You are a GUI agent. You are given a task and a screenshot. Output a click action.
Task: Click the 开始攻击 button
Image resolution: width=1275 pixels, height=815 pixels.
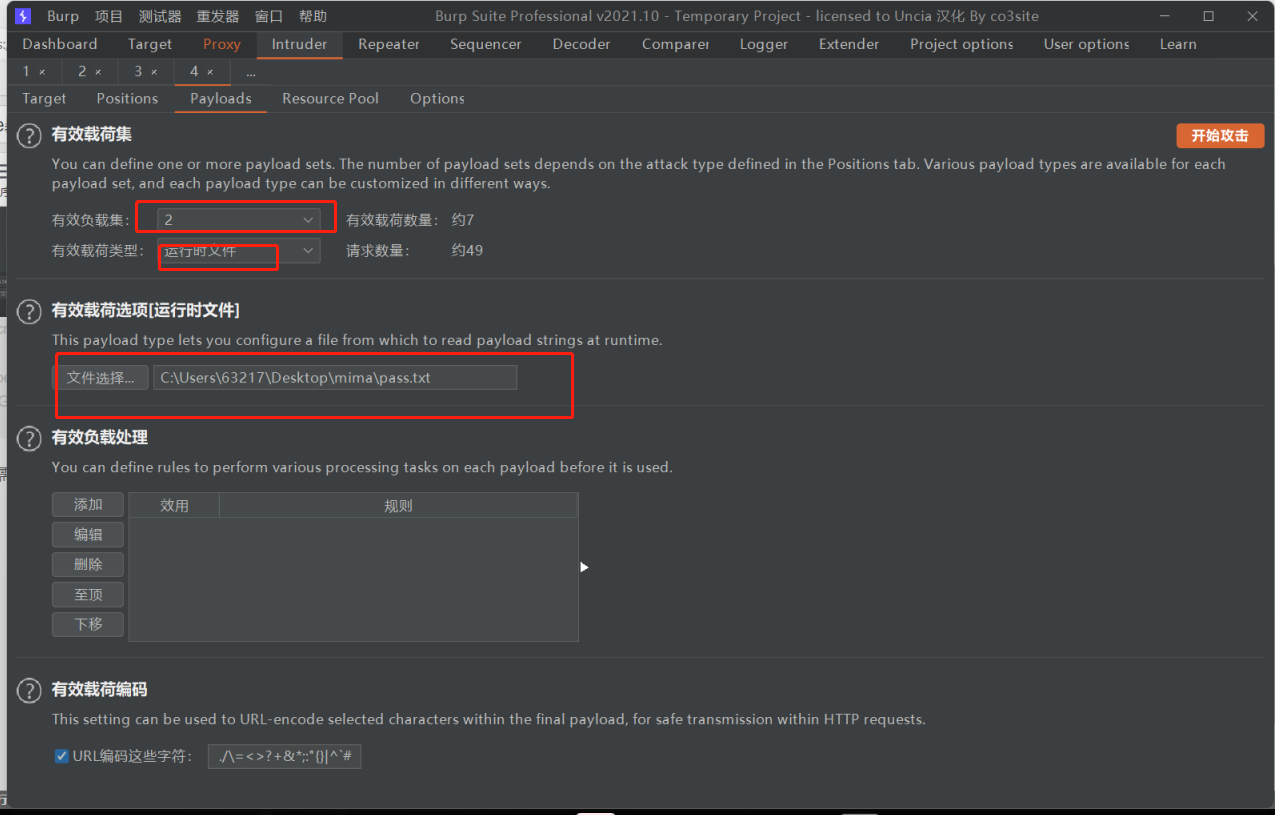[1220, 136]
